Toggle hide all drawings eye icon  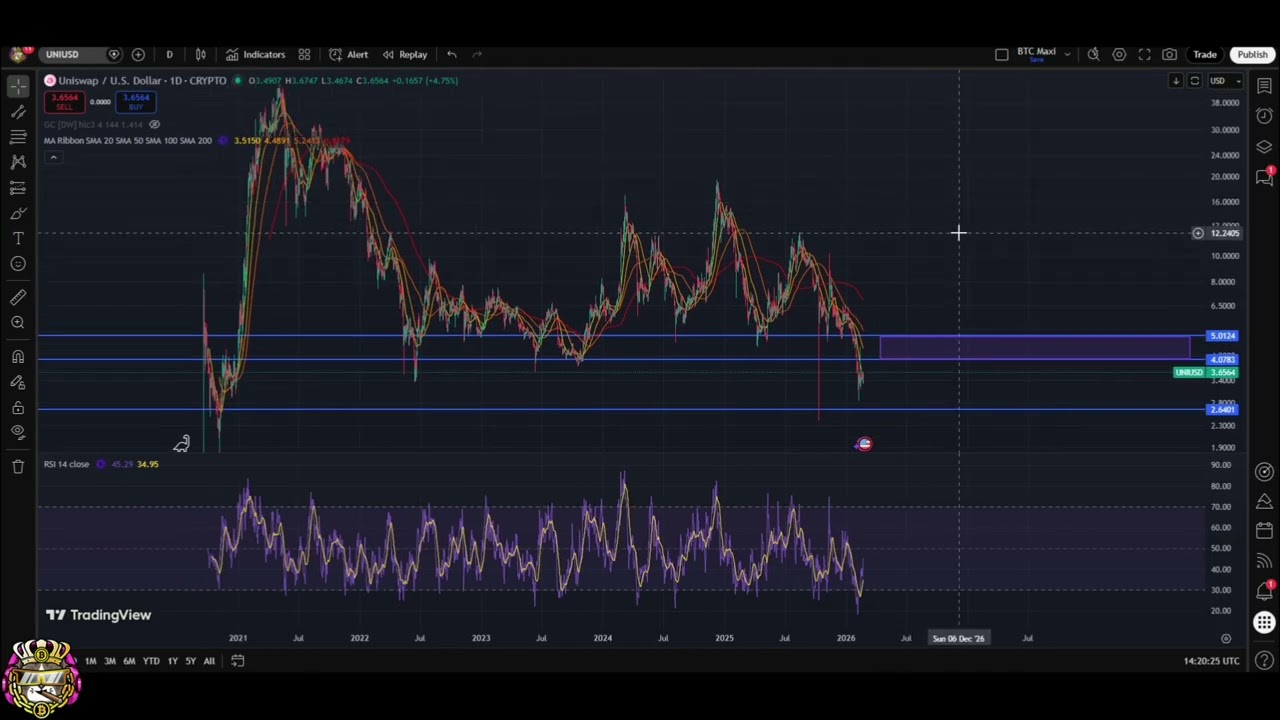coord(18,432)
